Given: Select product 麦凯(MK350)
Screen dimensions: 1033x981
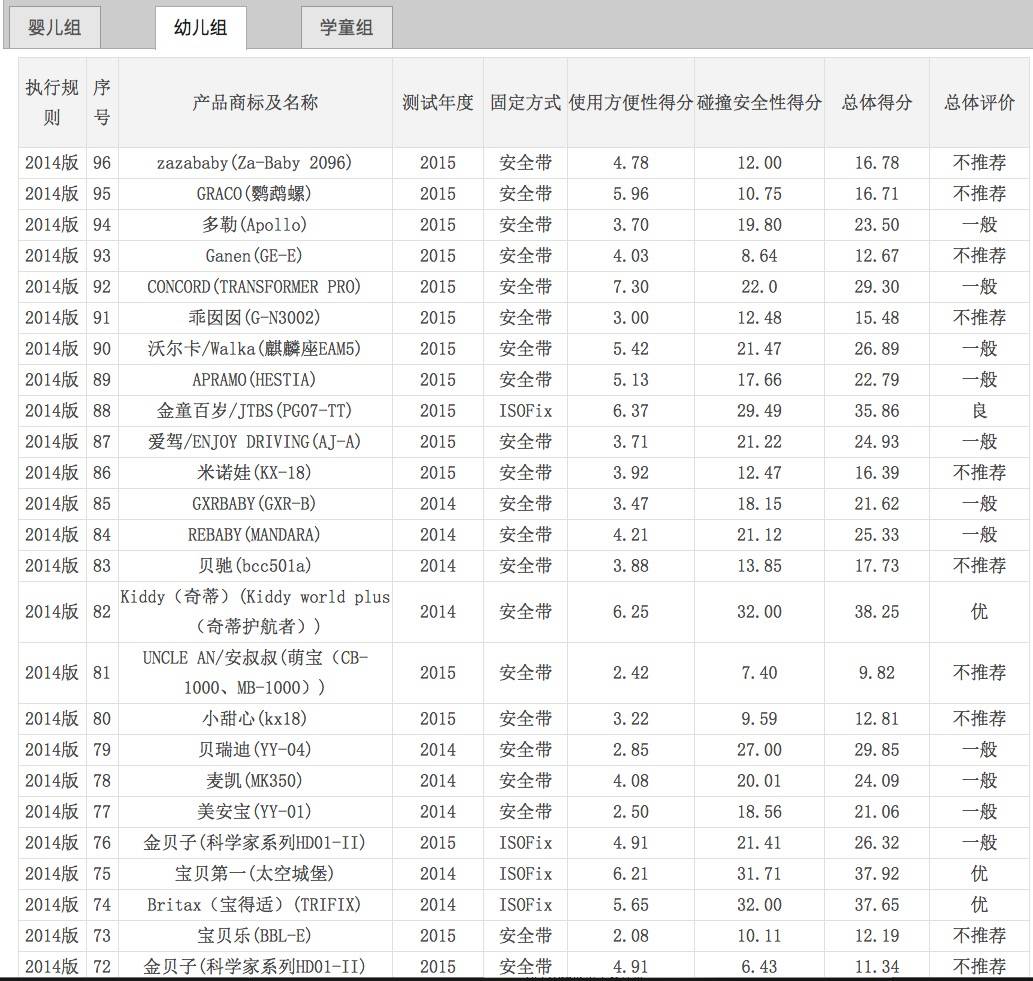Looking at the screenshot, I should point(255,781).
